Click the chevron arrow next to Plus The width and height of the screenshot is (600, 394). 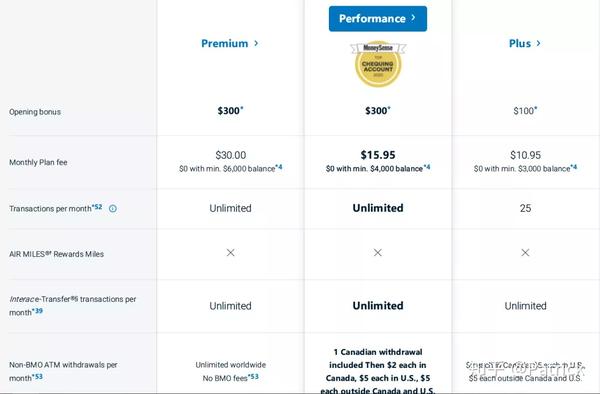(538, 43)
